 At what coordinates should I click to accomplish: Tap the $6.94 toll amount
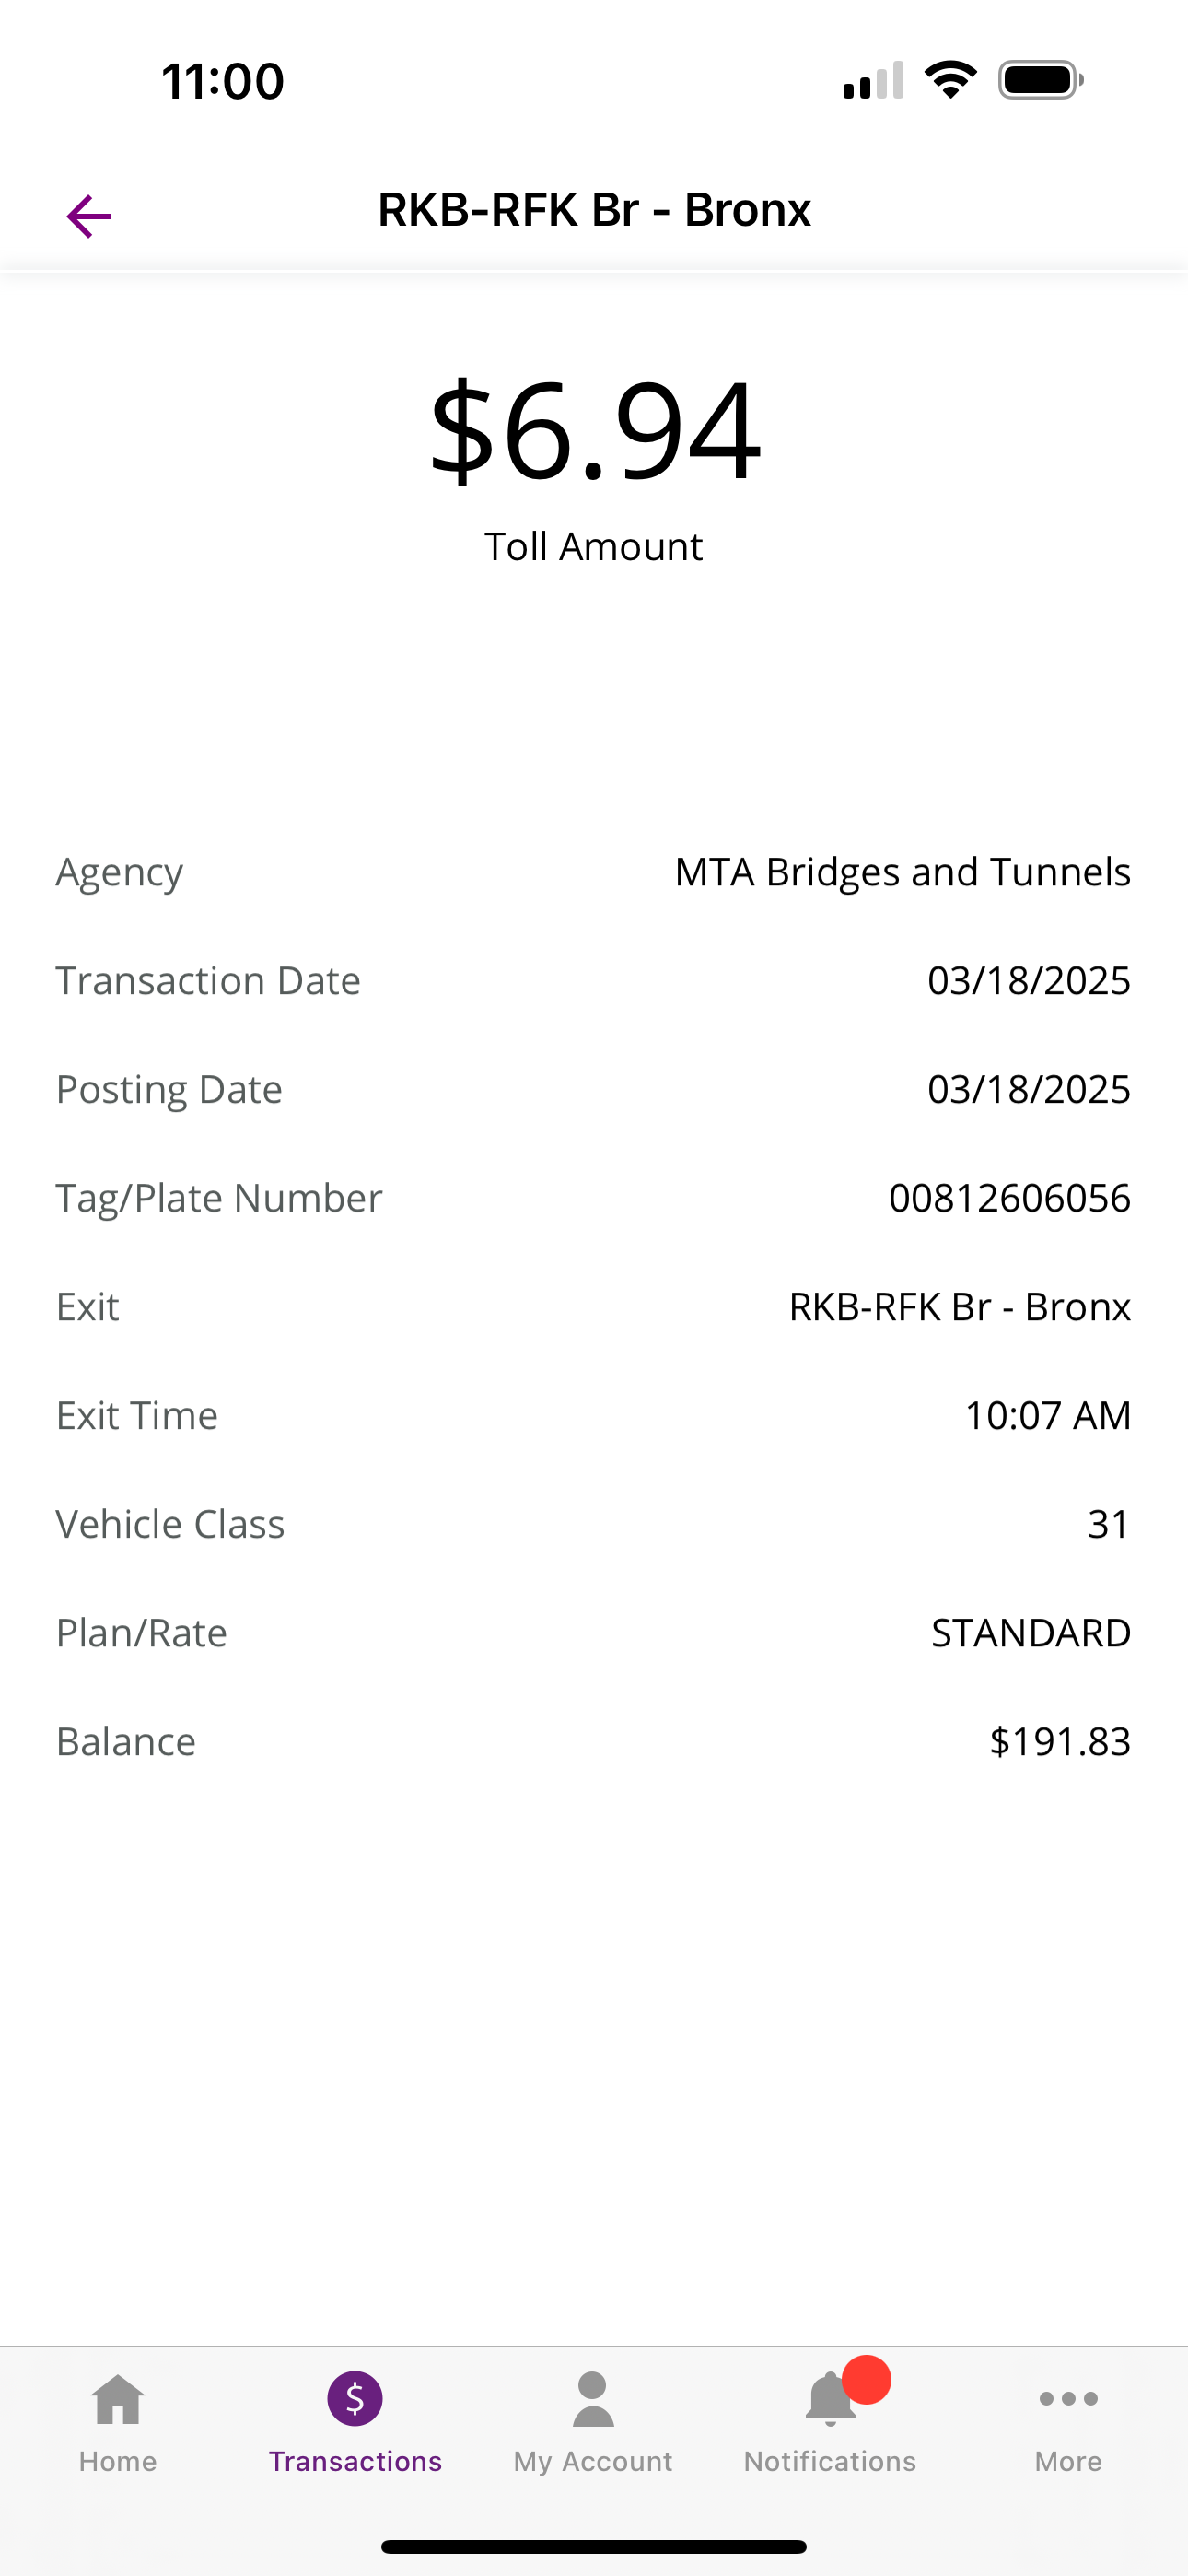coord(594,430)
